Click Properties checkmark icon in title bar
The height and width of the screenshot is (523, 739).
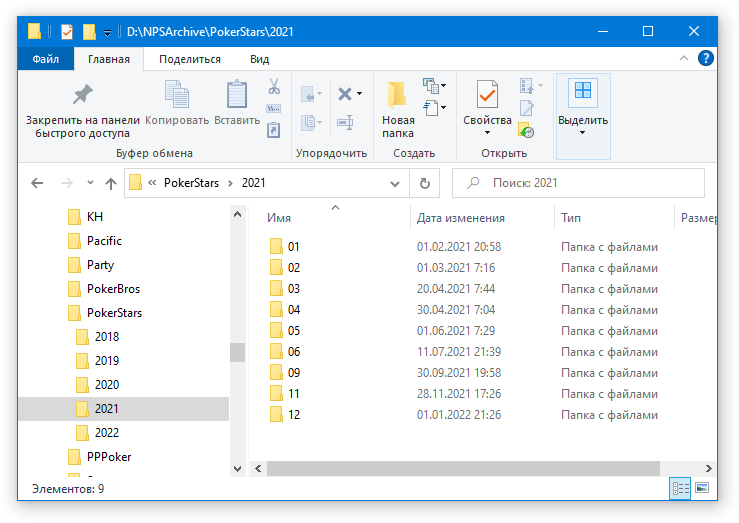click(66, 32)
